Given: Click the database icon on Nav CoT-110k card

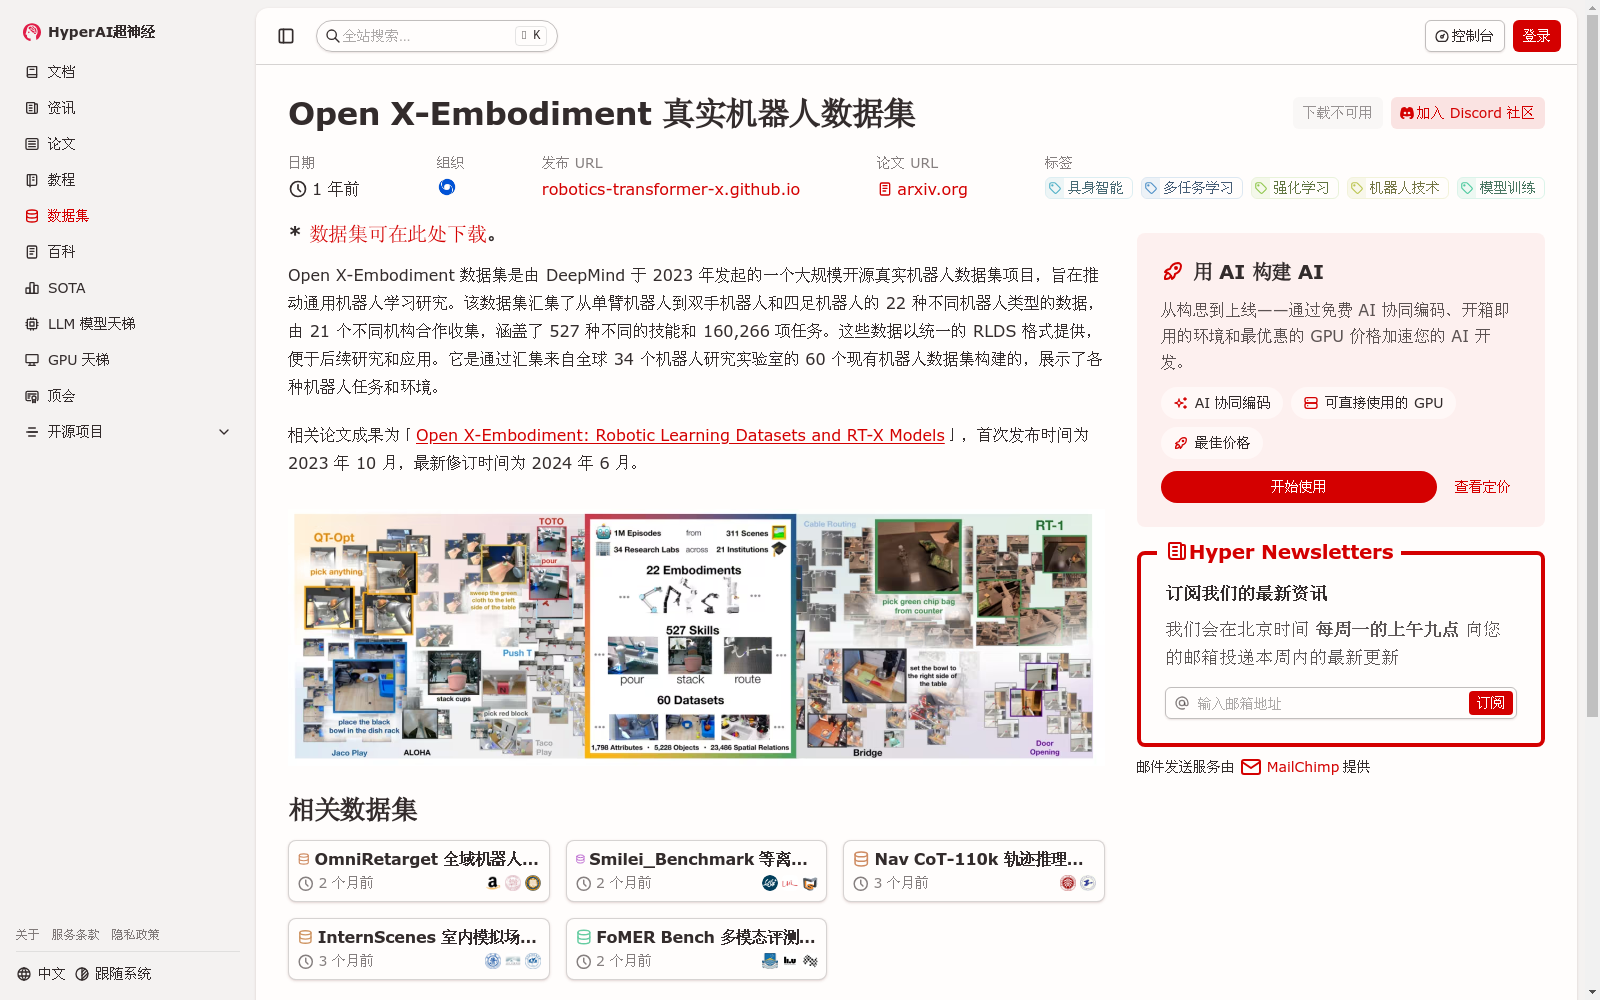Looking at the screenshot, I should (x=861, y=859).
